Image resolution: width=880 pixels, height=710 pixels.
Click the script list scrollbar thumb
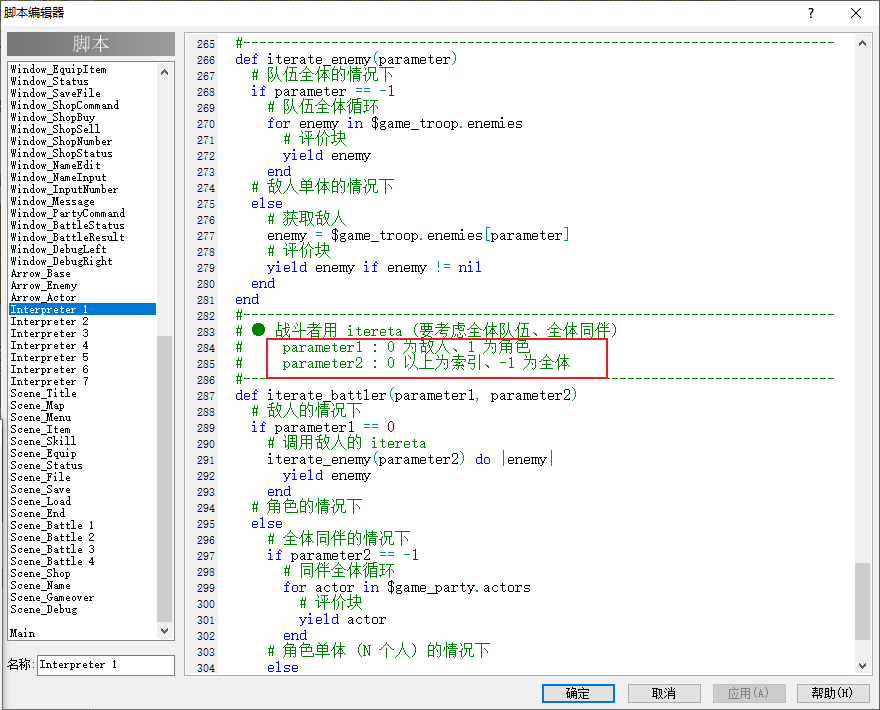pos(164,479)
